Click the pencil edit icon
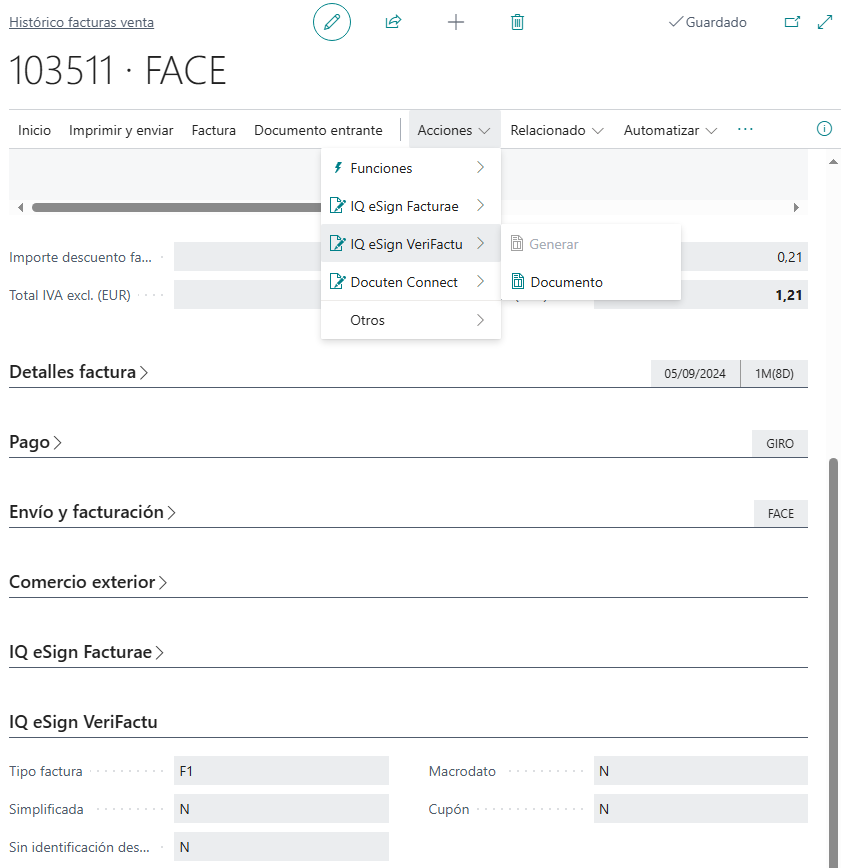This screenshot has width=844, height=868. click(x=332, y=22)
